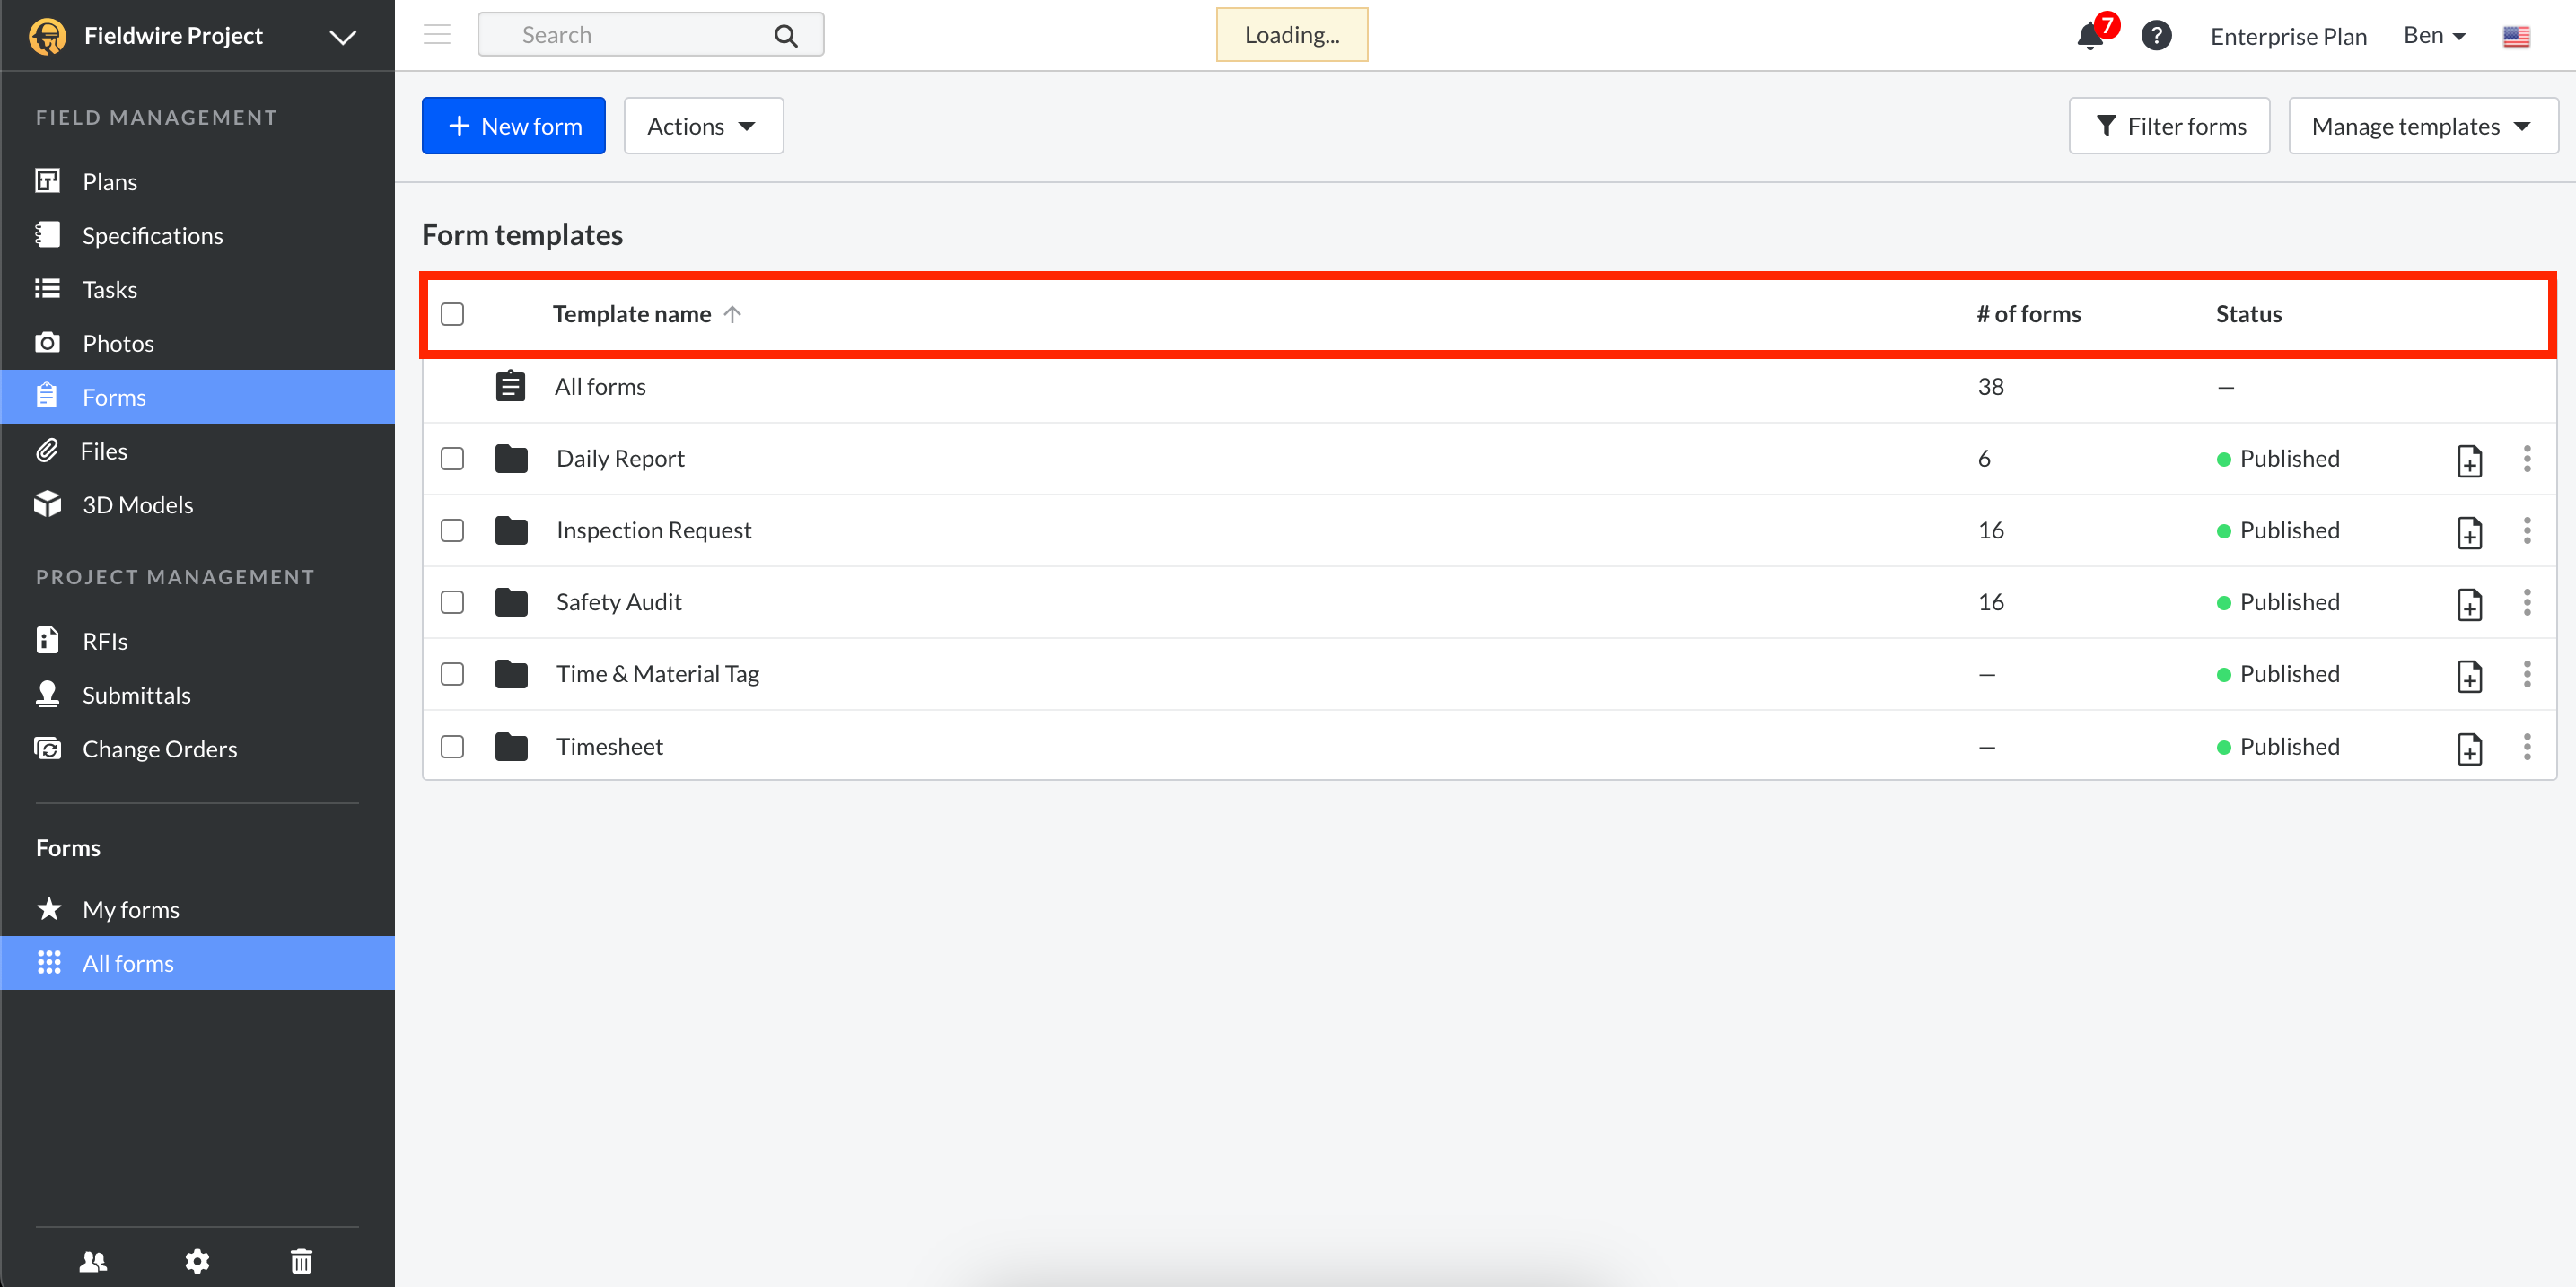Click the trash icon in sidebar footer
Image resolution: width=2576 pixels, height=1287 pixels.
[301, 1260]
